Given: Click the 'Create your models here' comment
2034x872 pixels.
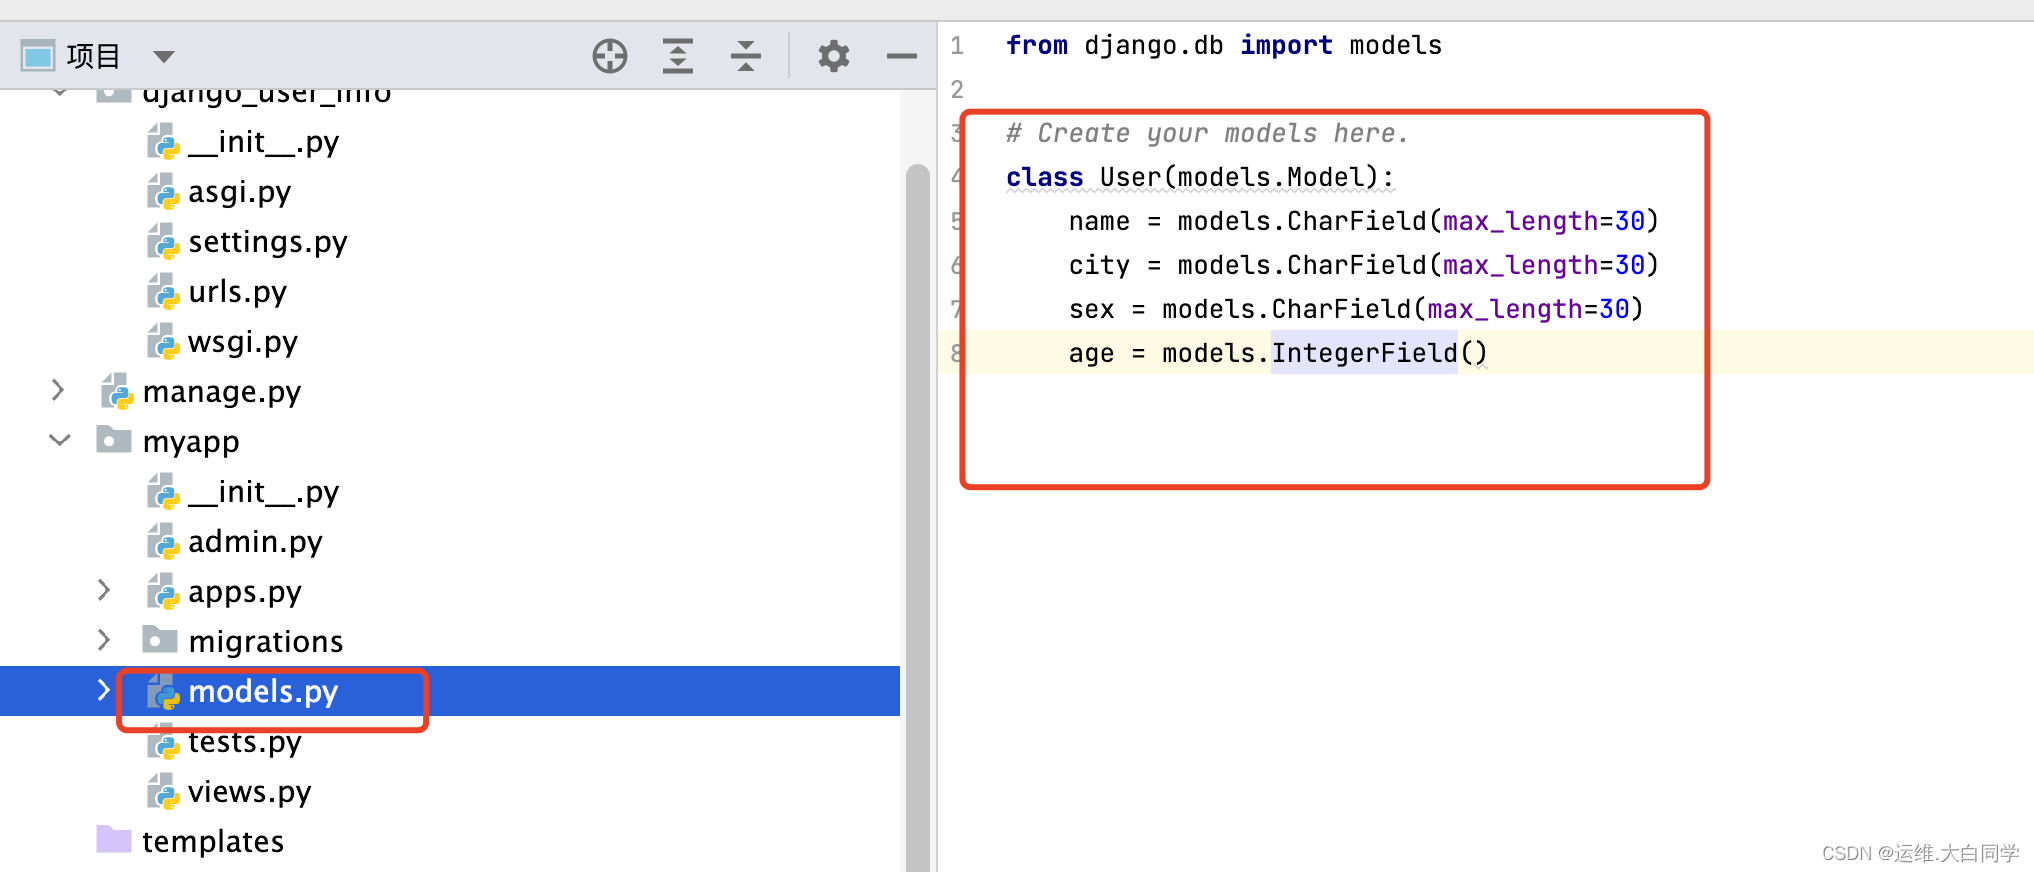Looking at the screenshot, I should (x=1207, y=134).
